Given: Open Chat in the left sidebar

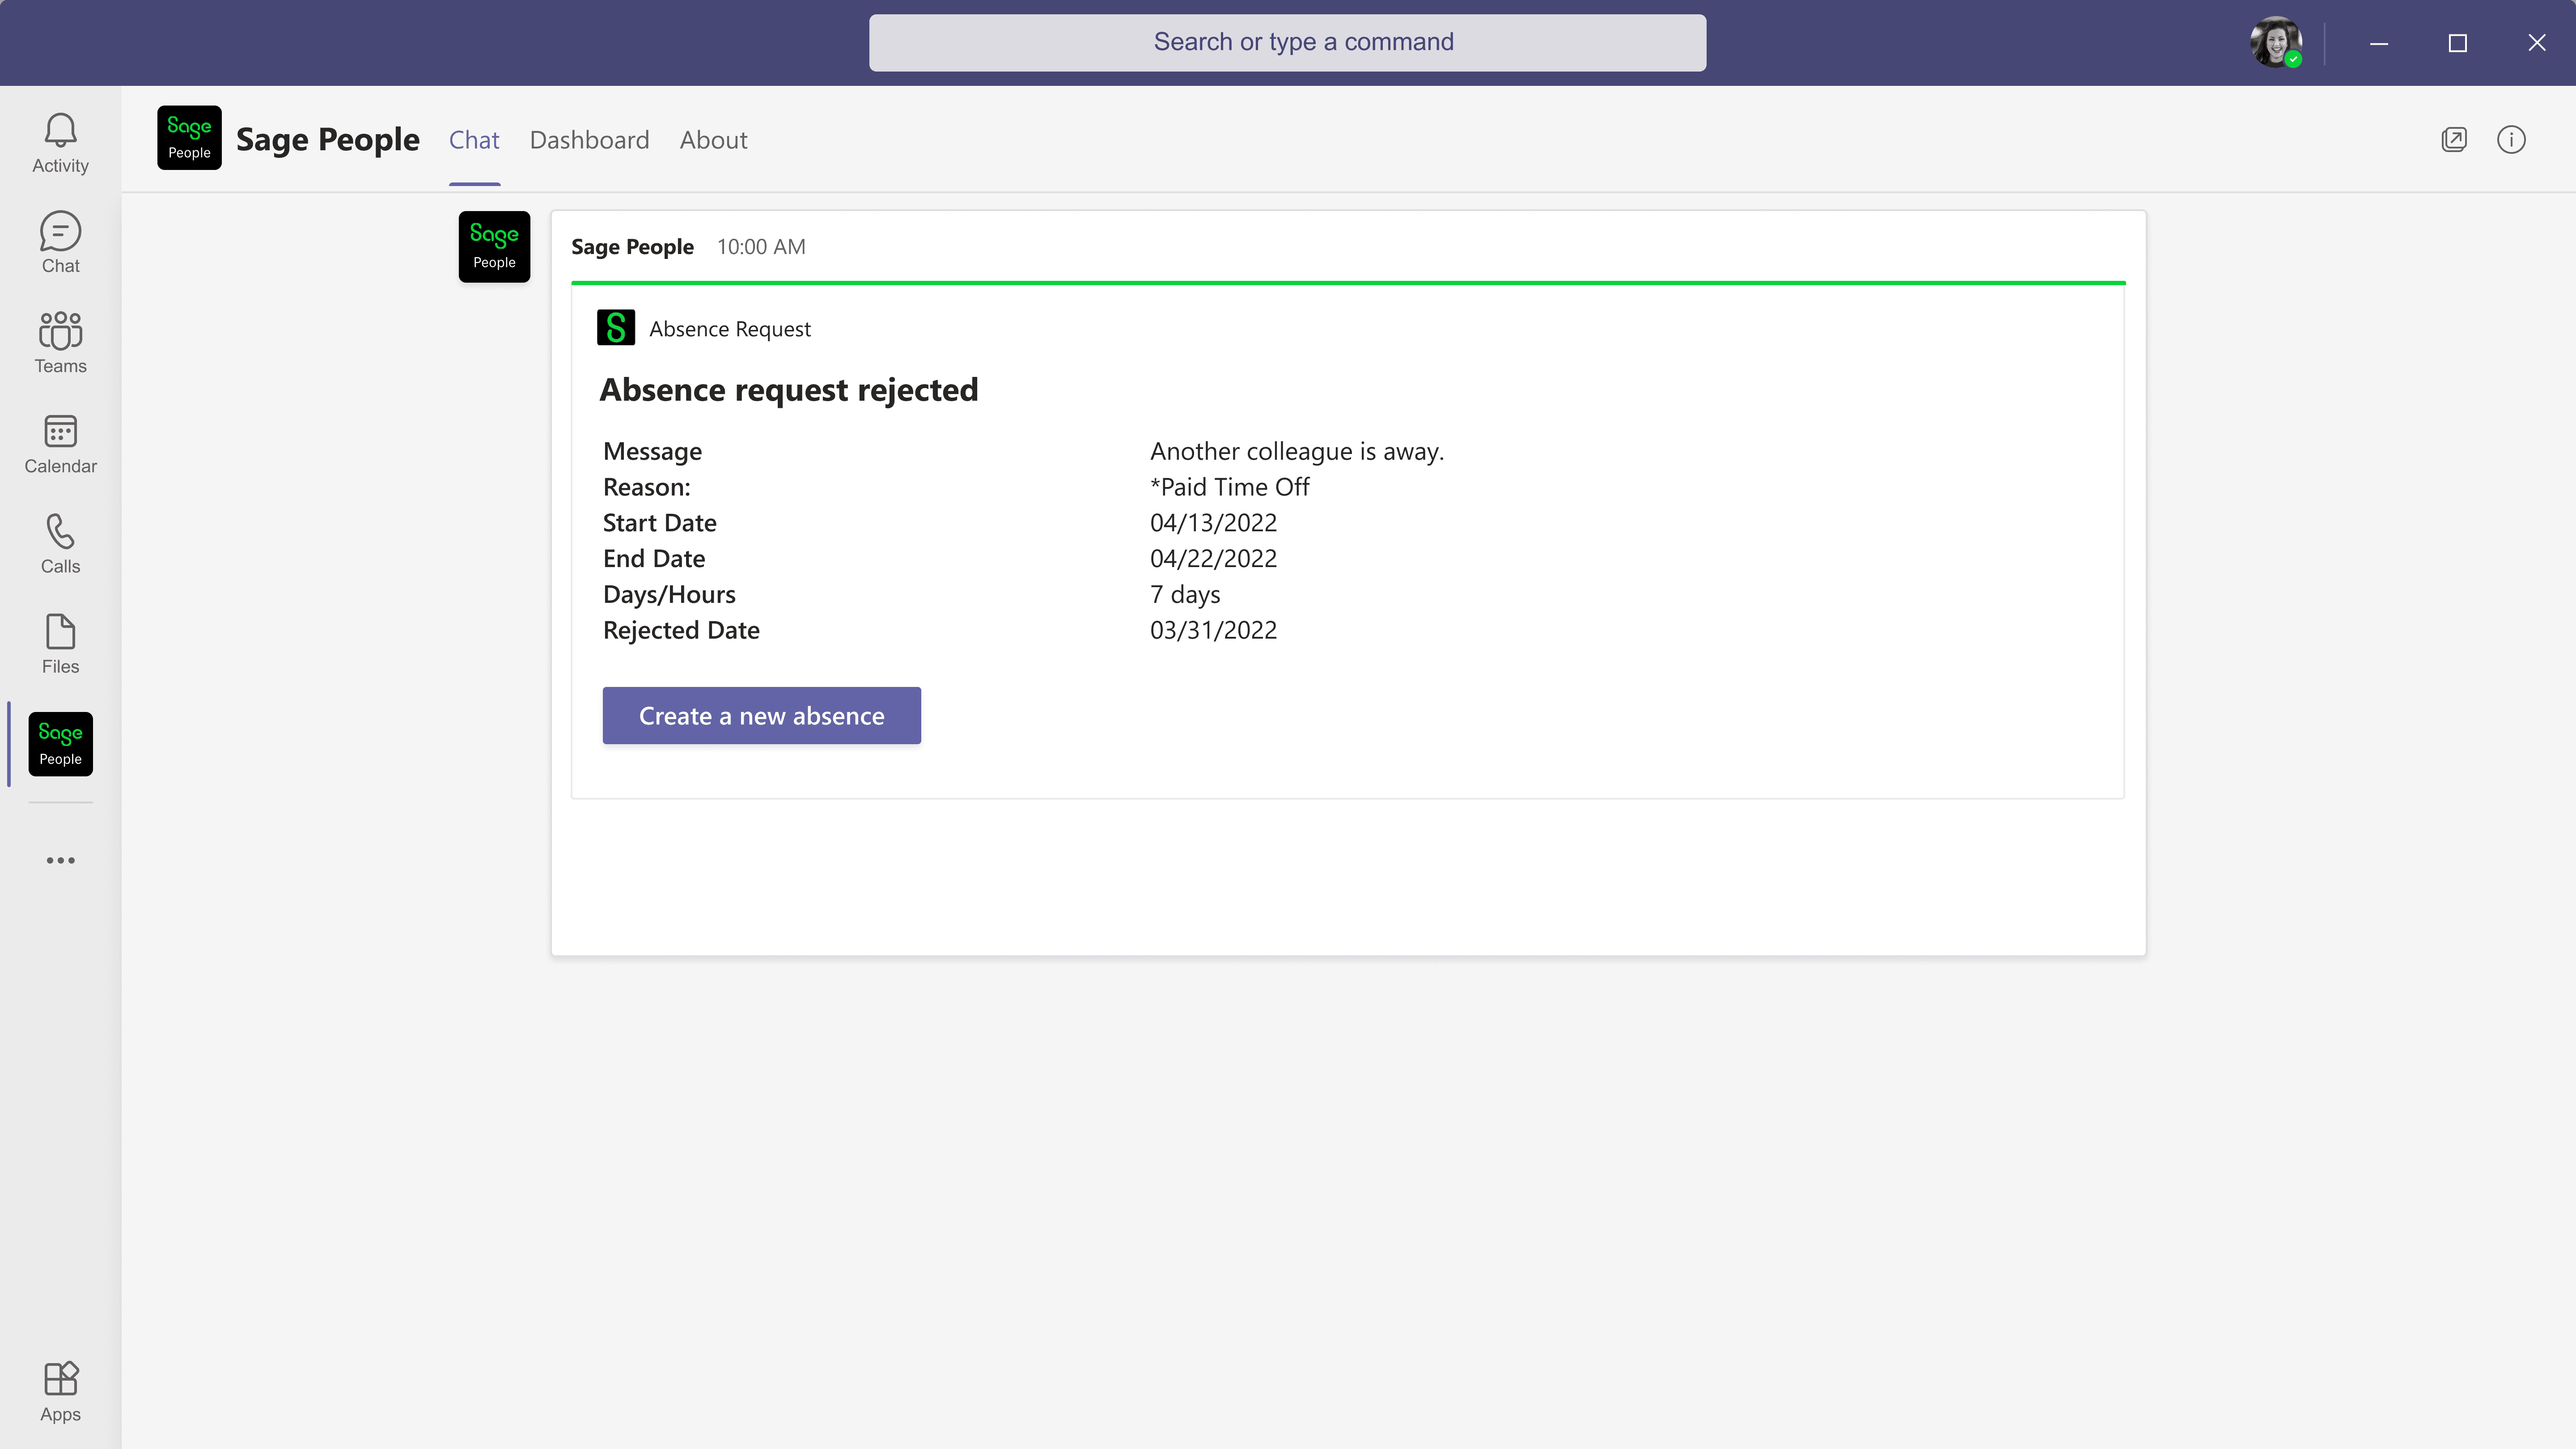Looking at the screenshot, I should 60,243.
